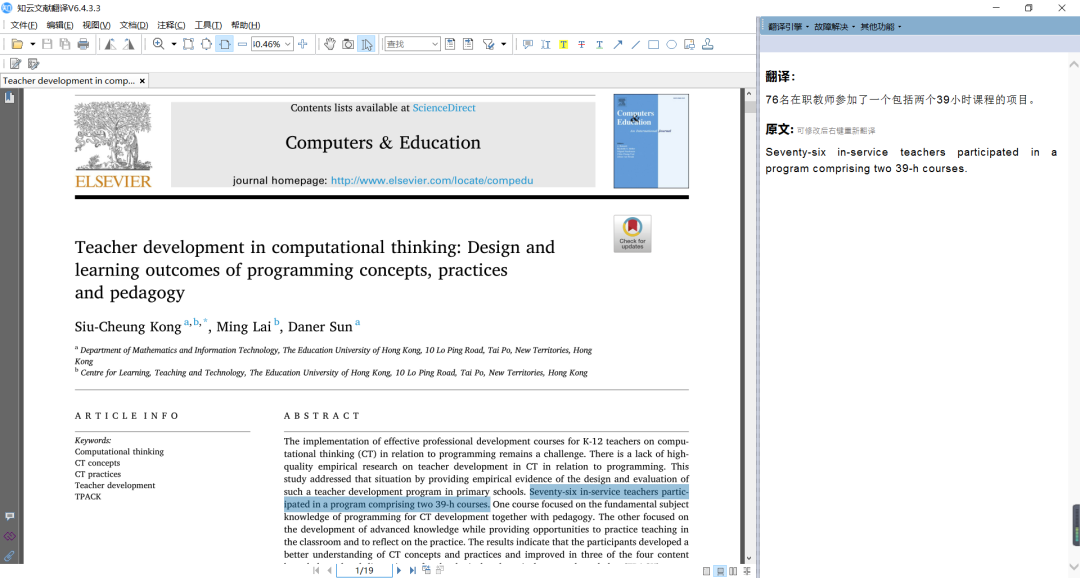Toggle continuous page layout in status bar

click(720, 571)
